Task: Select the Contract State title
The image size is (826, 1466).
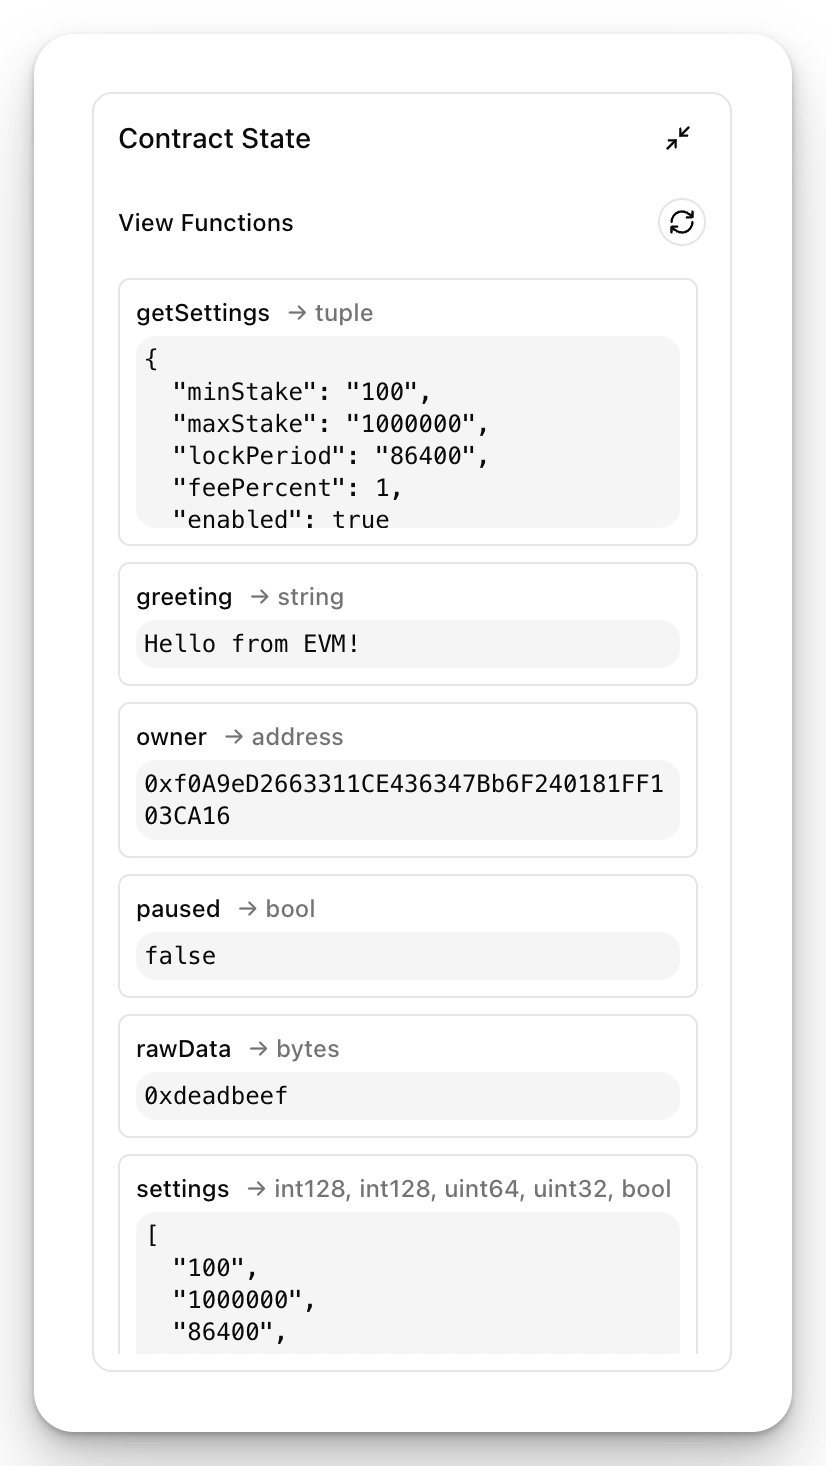Action: tap(215, 138)
